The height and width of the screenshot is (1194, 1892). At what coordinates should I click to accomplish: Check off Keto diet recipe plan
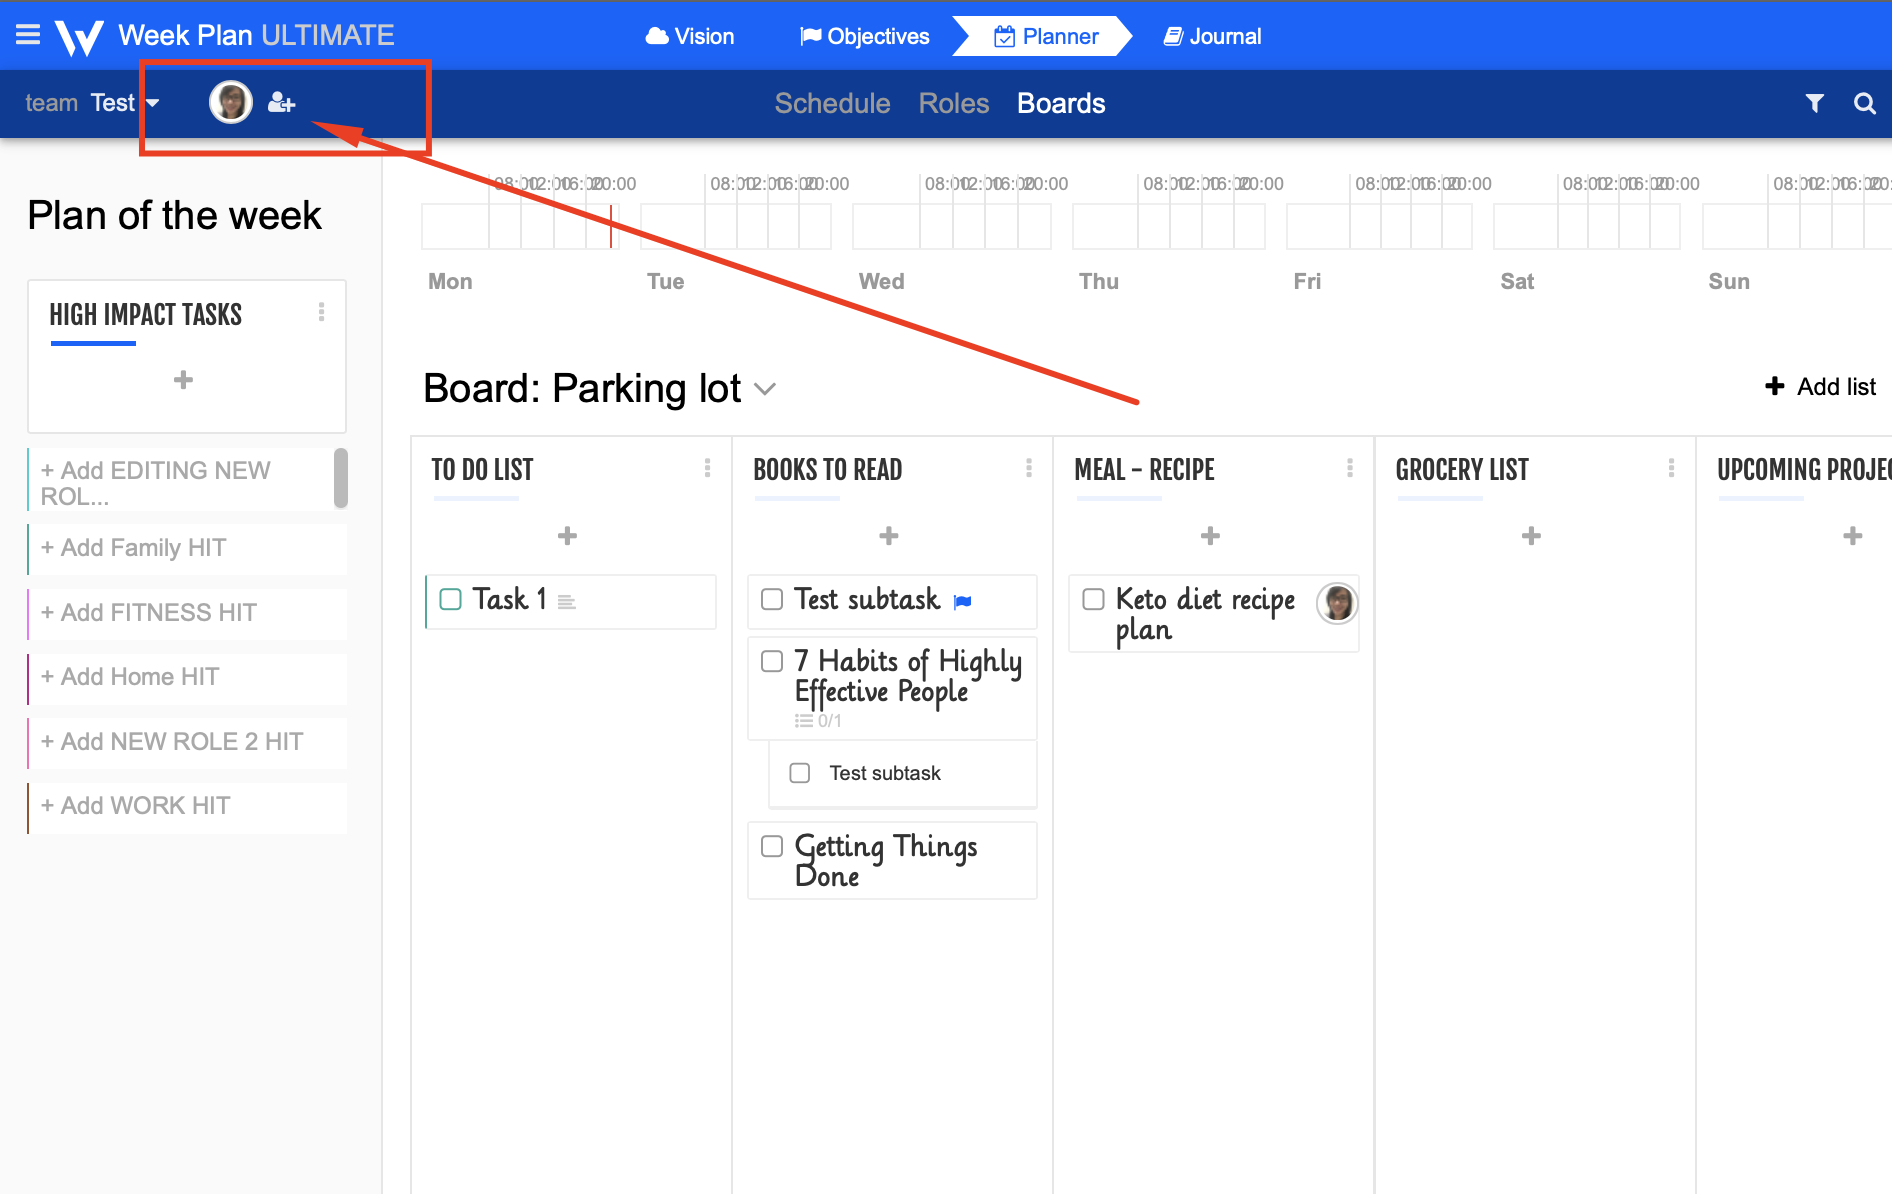1094,599
